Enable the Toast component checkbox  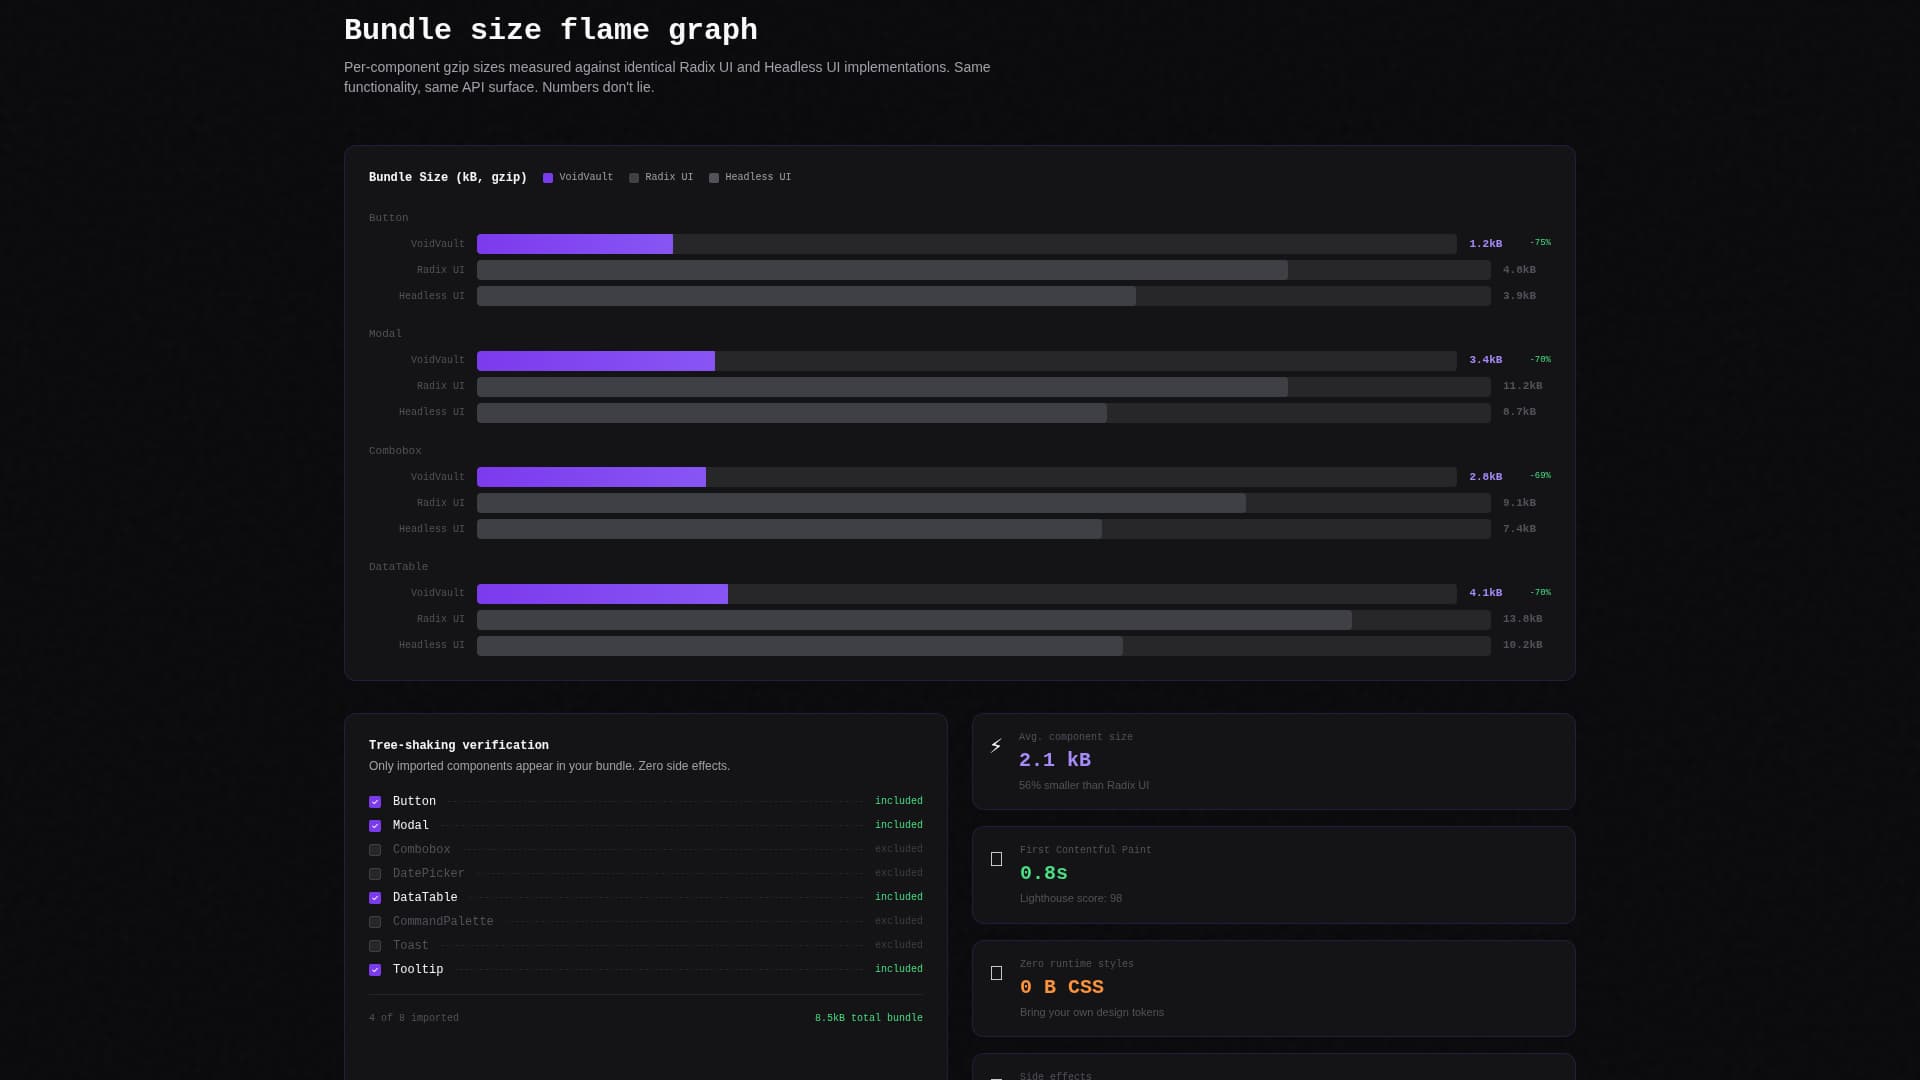click(x=375, y=946)
